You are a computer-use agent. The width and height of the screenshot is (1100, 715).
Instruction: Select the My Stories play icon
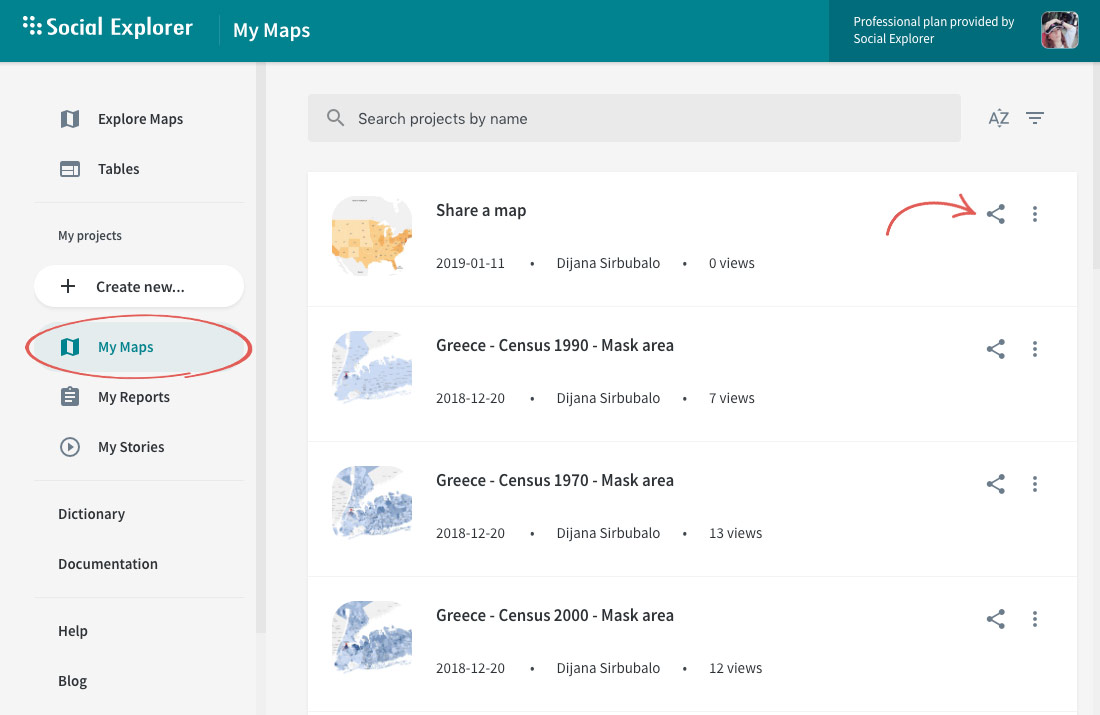point(69,446)
